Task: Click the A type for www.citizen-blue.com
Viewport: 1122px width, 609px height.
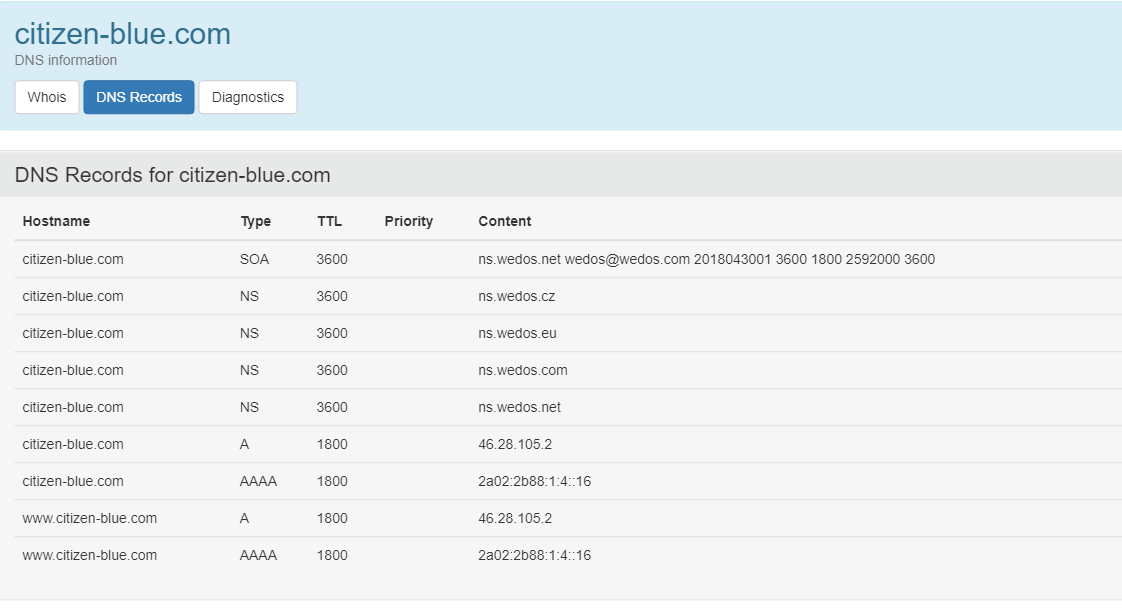Action: click(244, 519)
